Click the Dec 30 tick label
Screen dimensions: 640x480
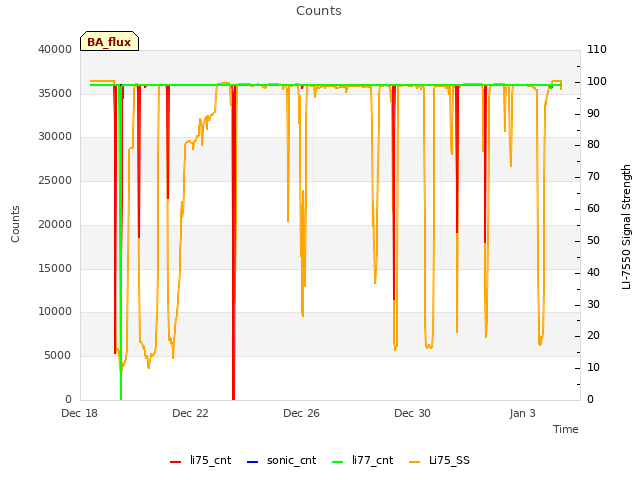[412, 413]
